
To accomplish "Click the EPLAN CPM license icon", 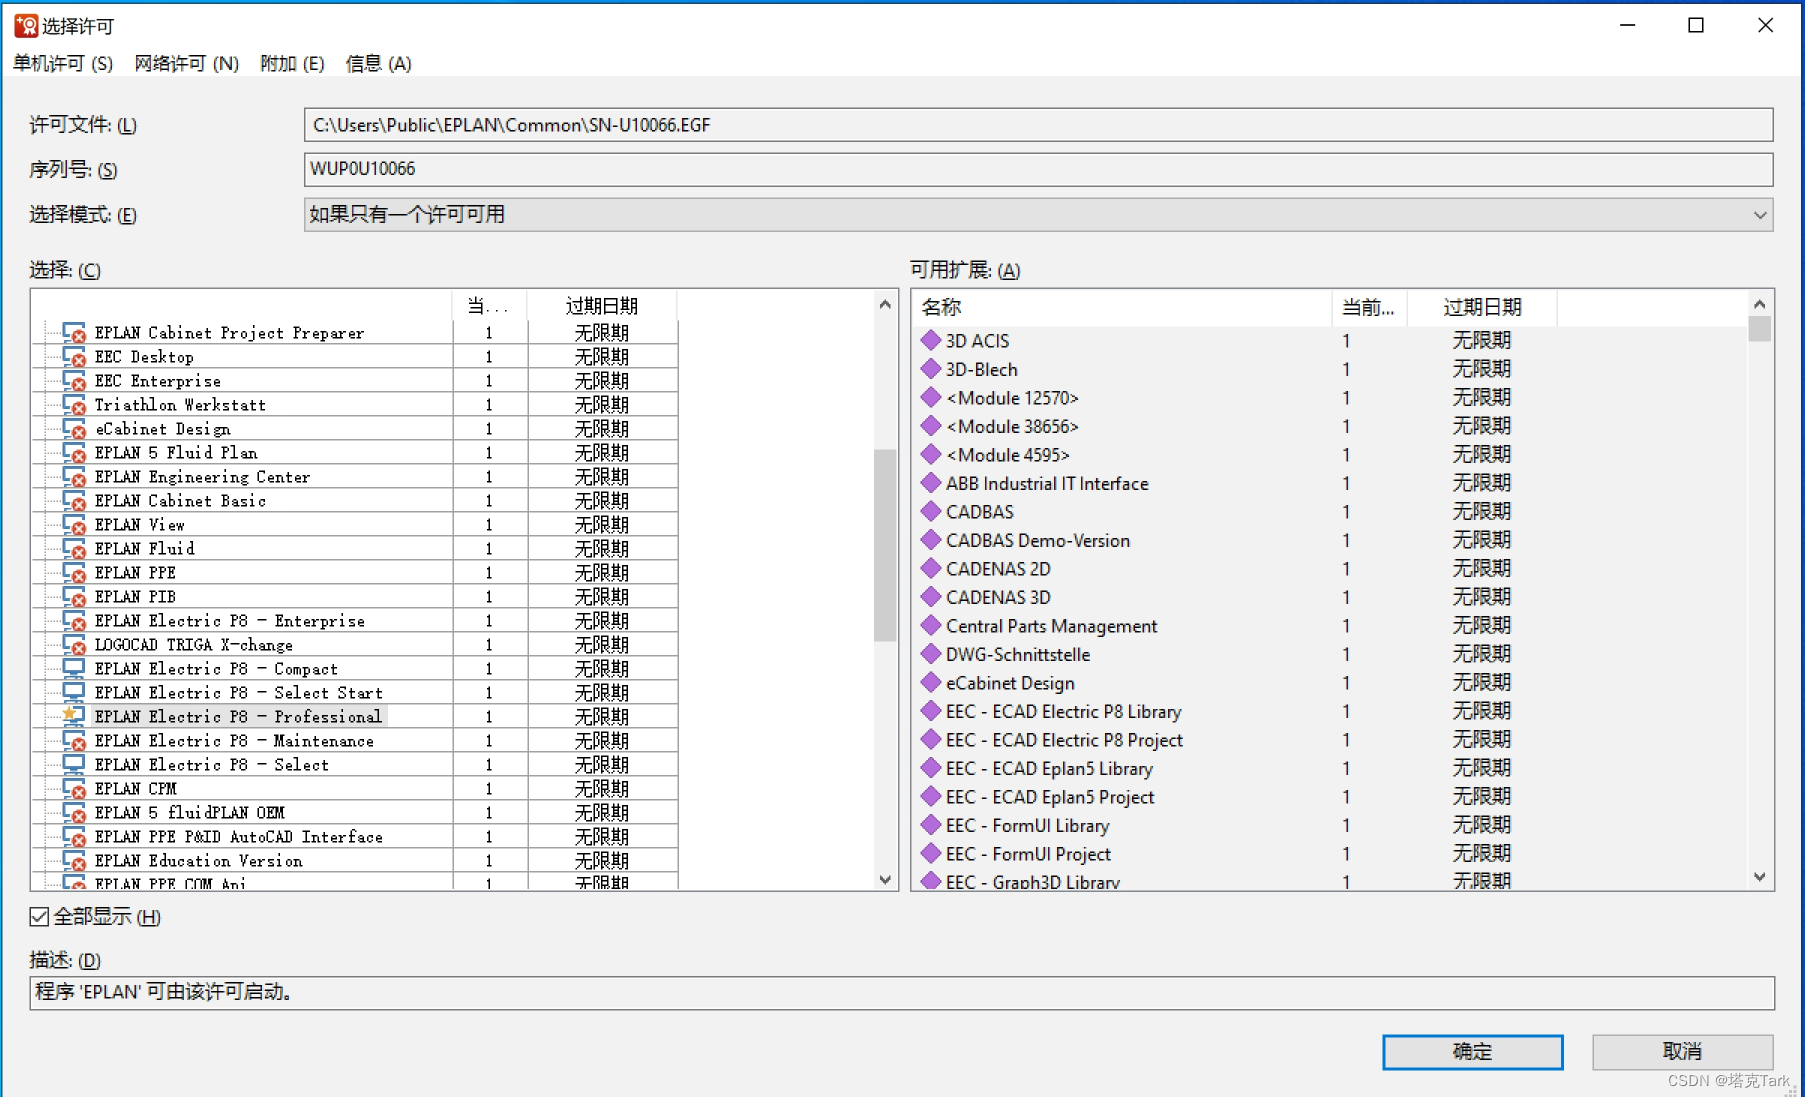I will pos(74,789).
